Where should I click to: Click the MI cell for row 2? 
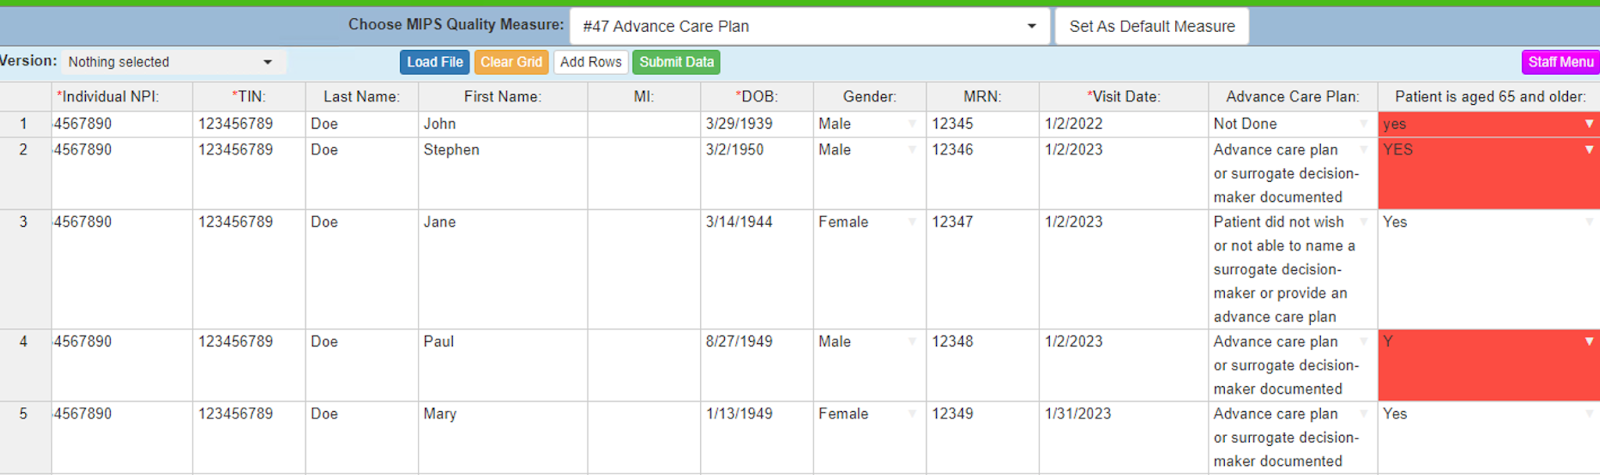[x=644, y=173]
